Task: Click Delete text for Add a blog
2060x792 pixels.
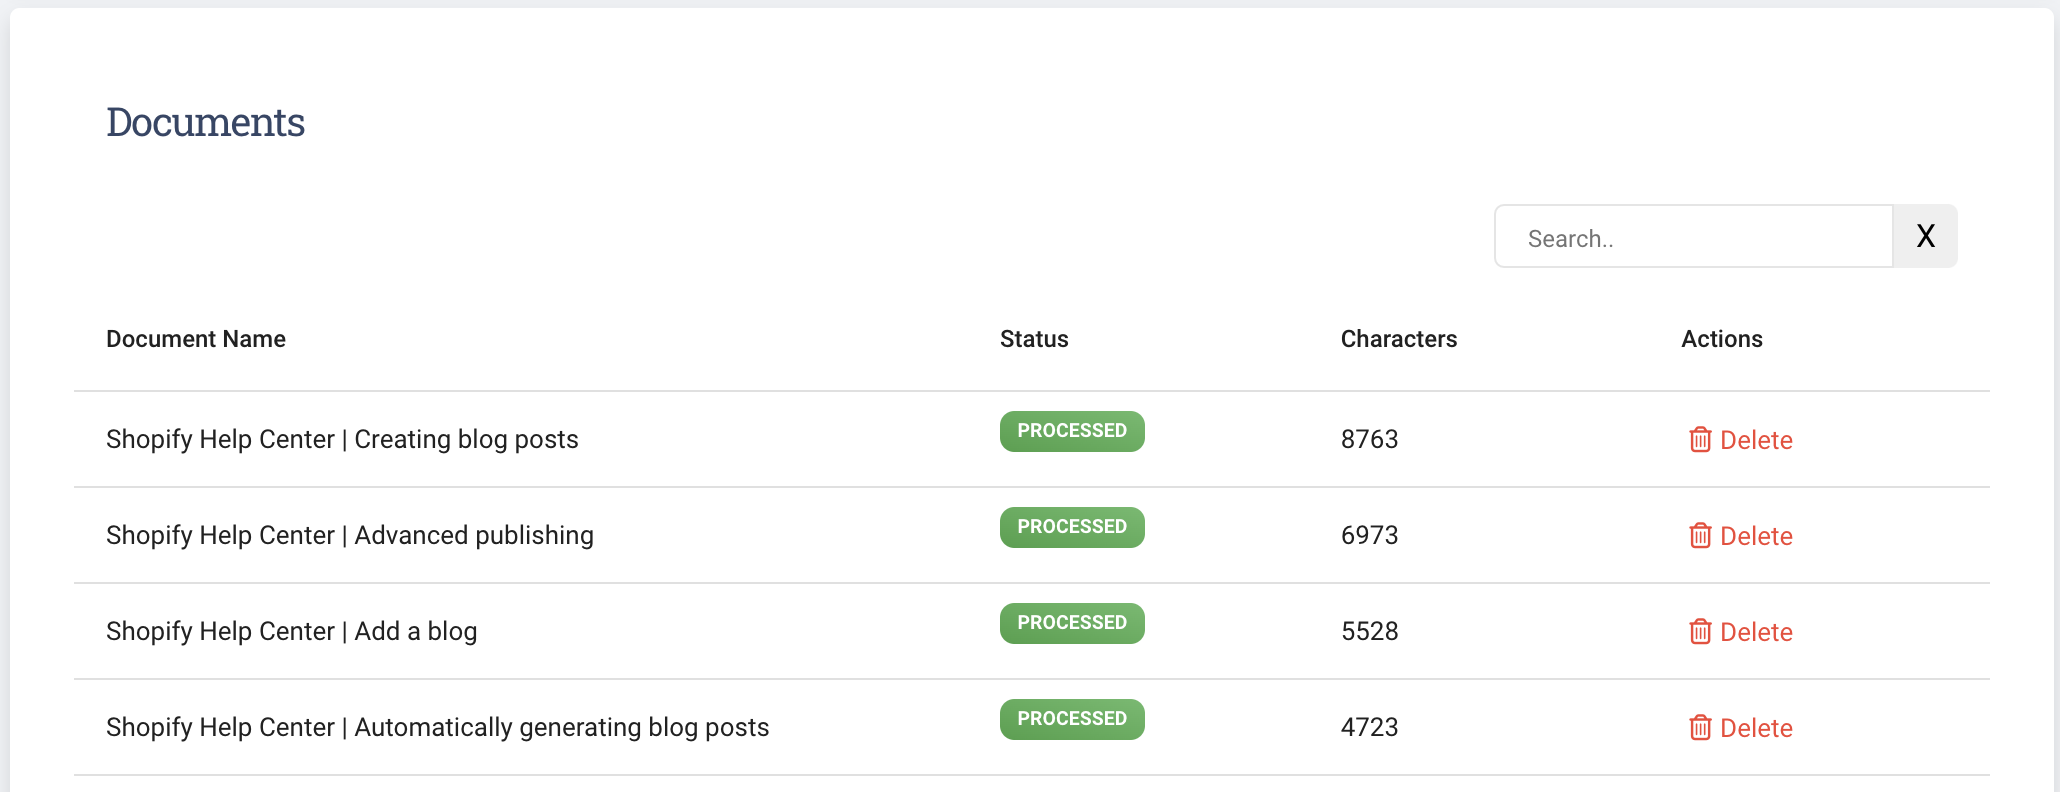Action: pos(1756,632)
